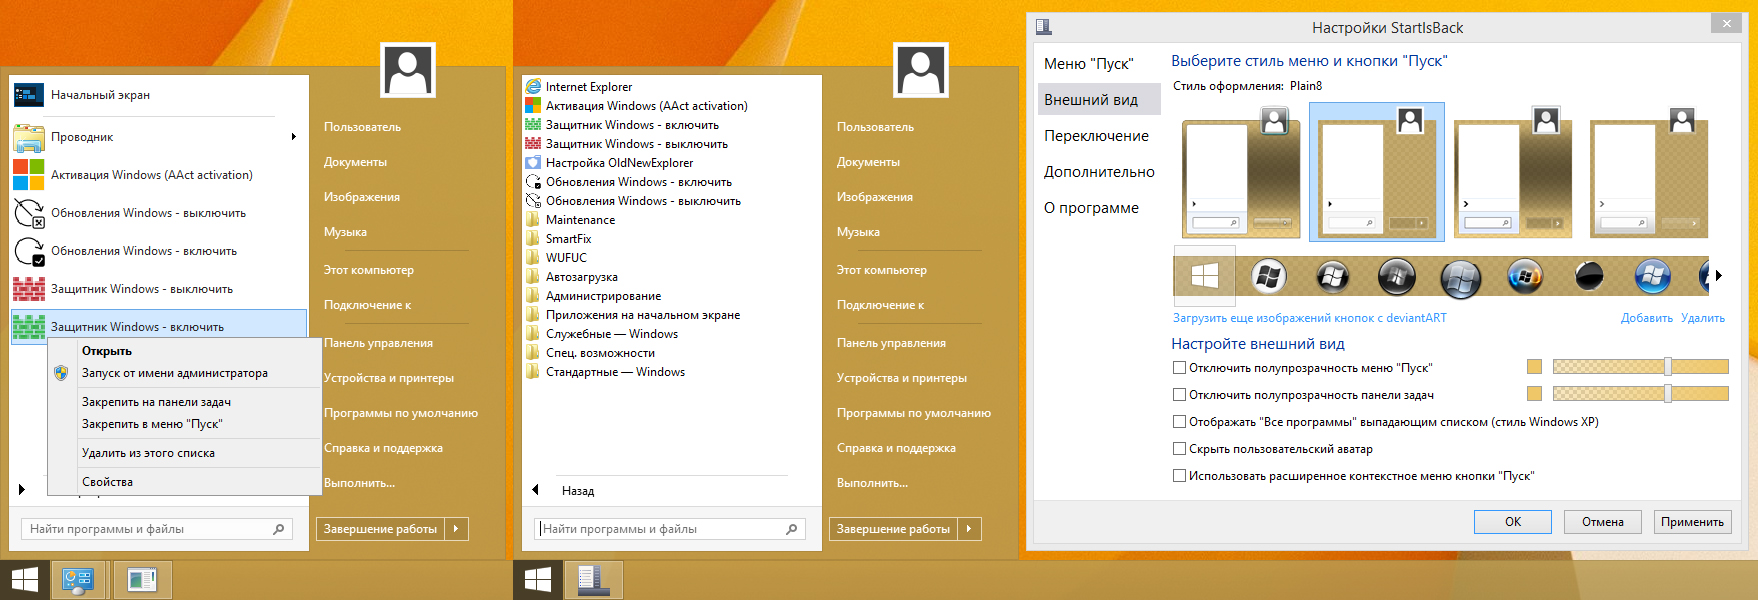The height and width of the screenshot is (600, 1758).
Task: Click color swatch beside Start menu transparency option
Action: point(1534,367)
